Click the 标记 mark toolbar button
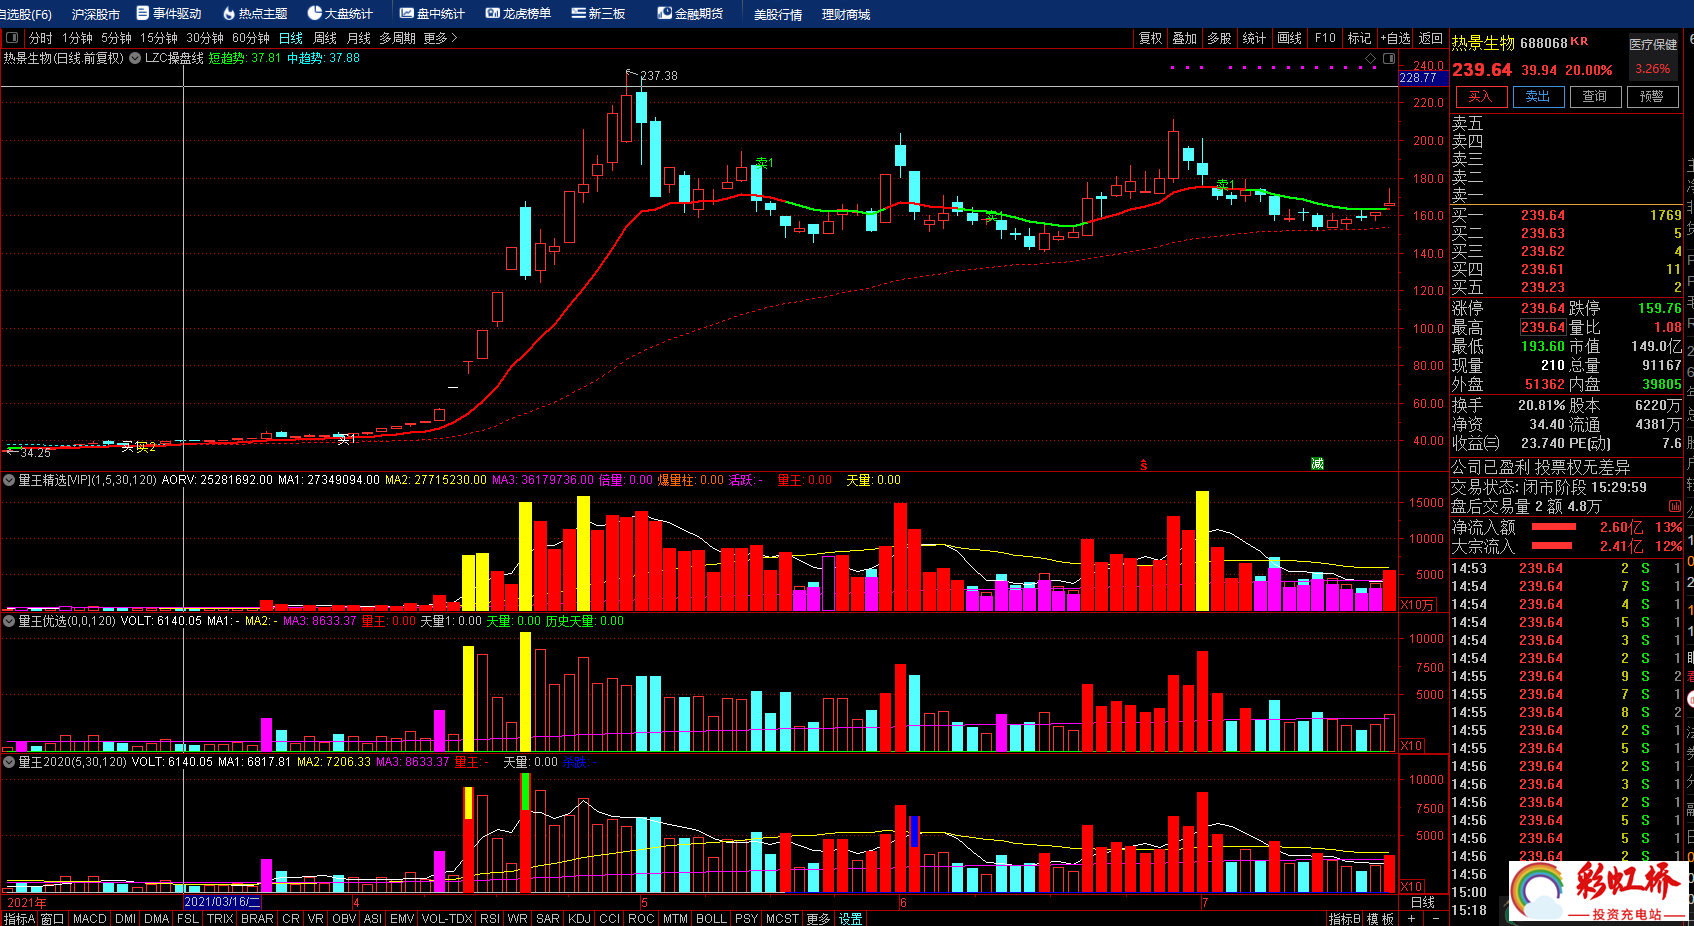This screenshot has height=926, width=1694. [1359, 38]
